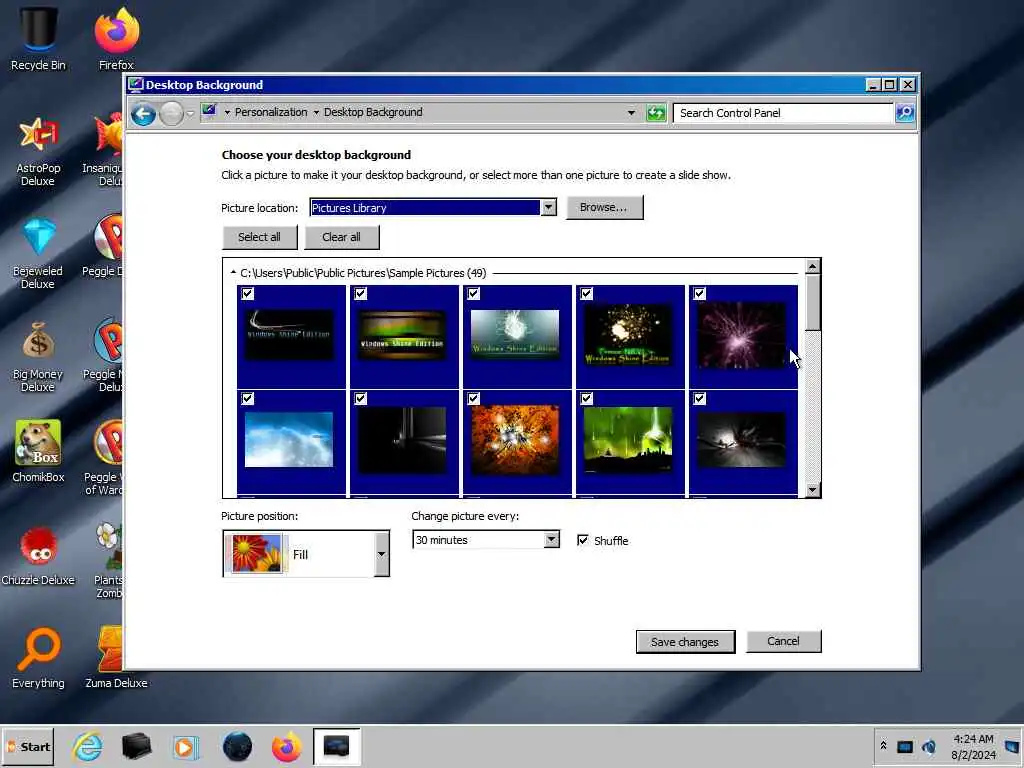
Task: Uncheck the golden fireworks picture checkbox
Action: 586,294
